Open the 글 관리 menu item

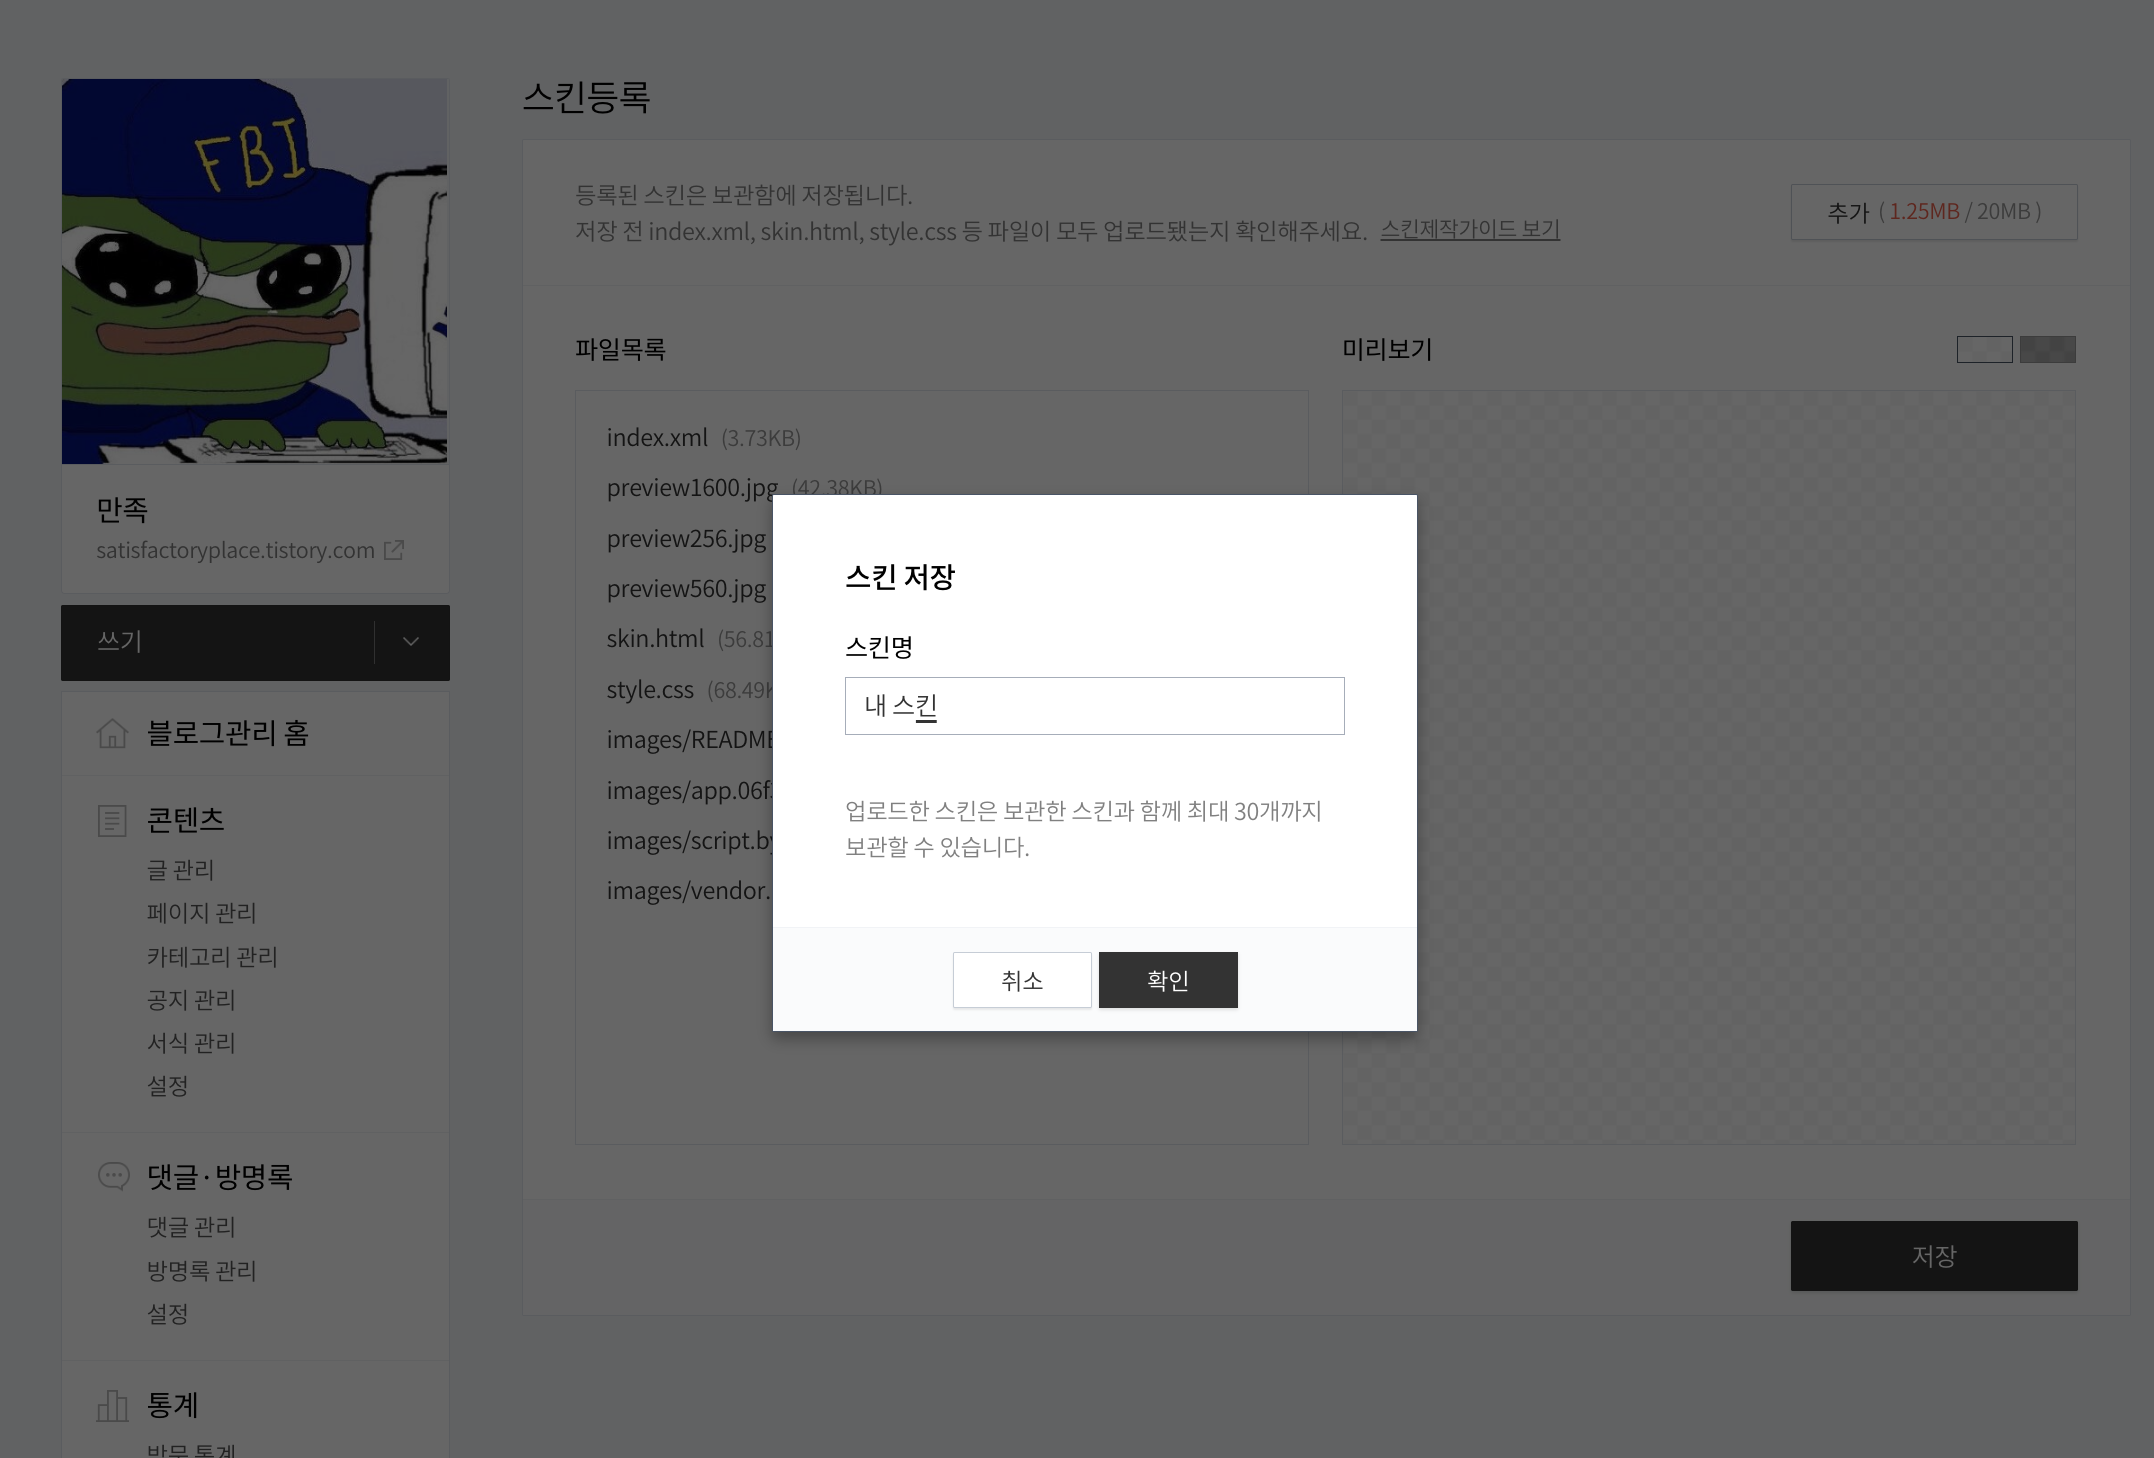[181, 870]
